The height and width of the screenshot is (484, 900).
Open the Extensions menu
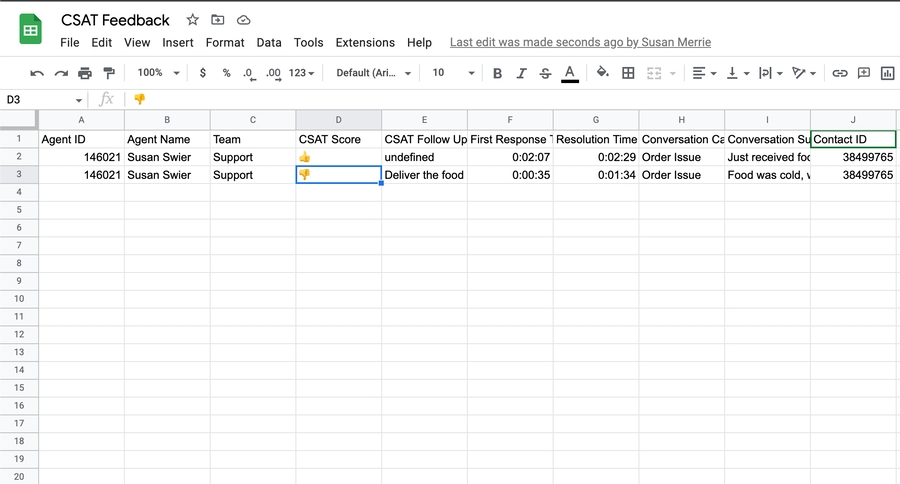click(x=365, y=43)
